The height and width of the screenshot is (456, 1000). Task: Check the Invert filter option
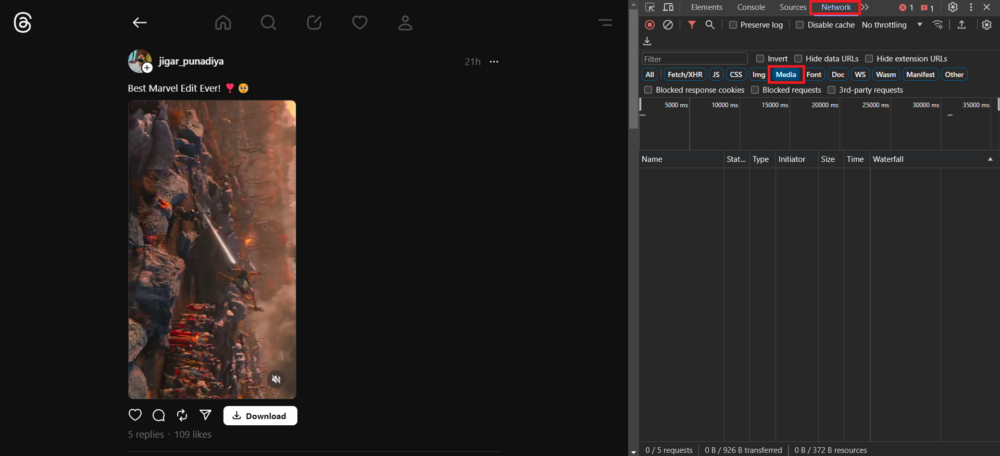point(760,59)
